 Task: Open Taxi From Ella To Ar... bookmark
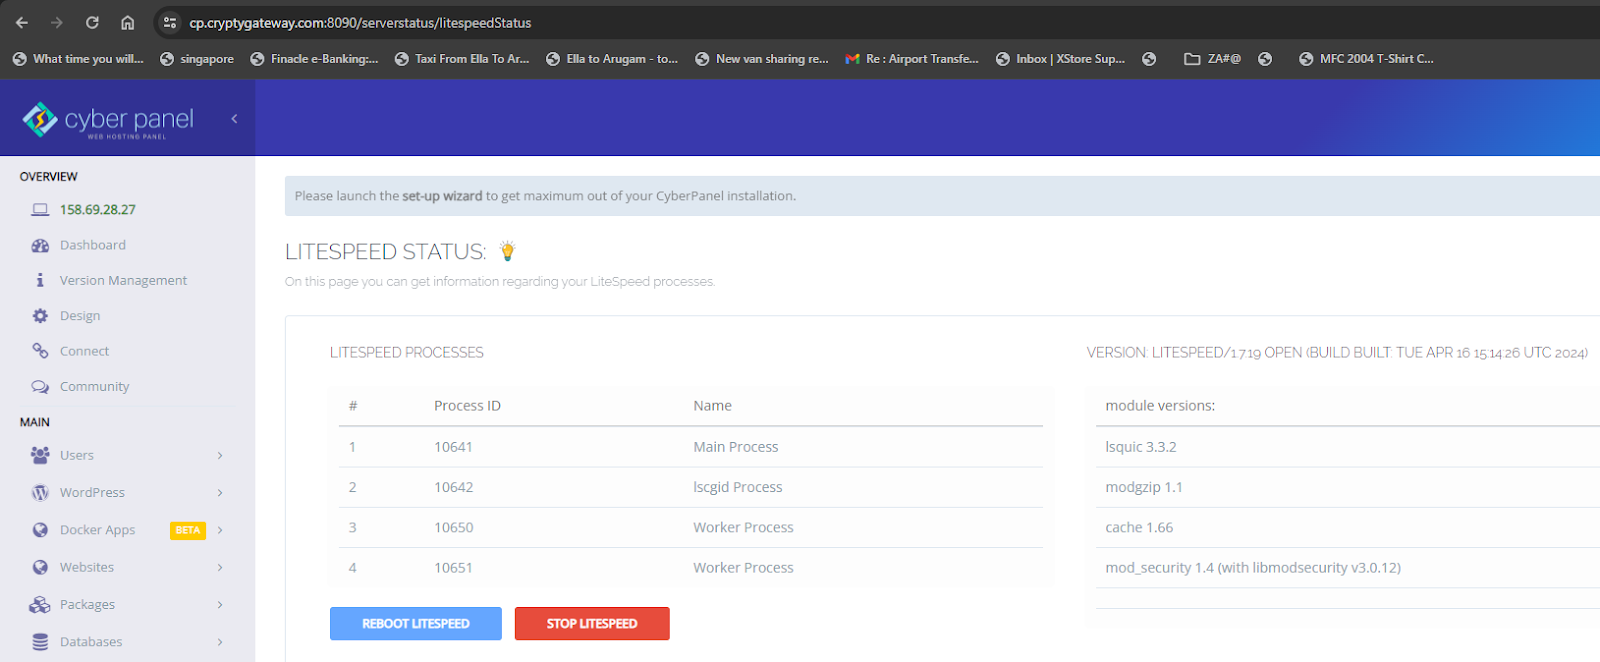pos(462,59)
